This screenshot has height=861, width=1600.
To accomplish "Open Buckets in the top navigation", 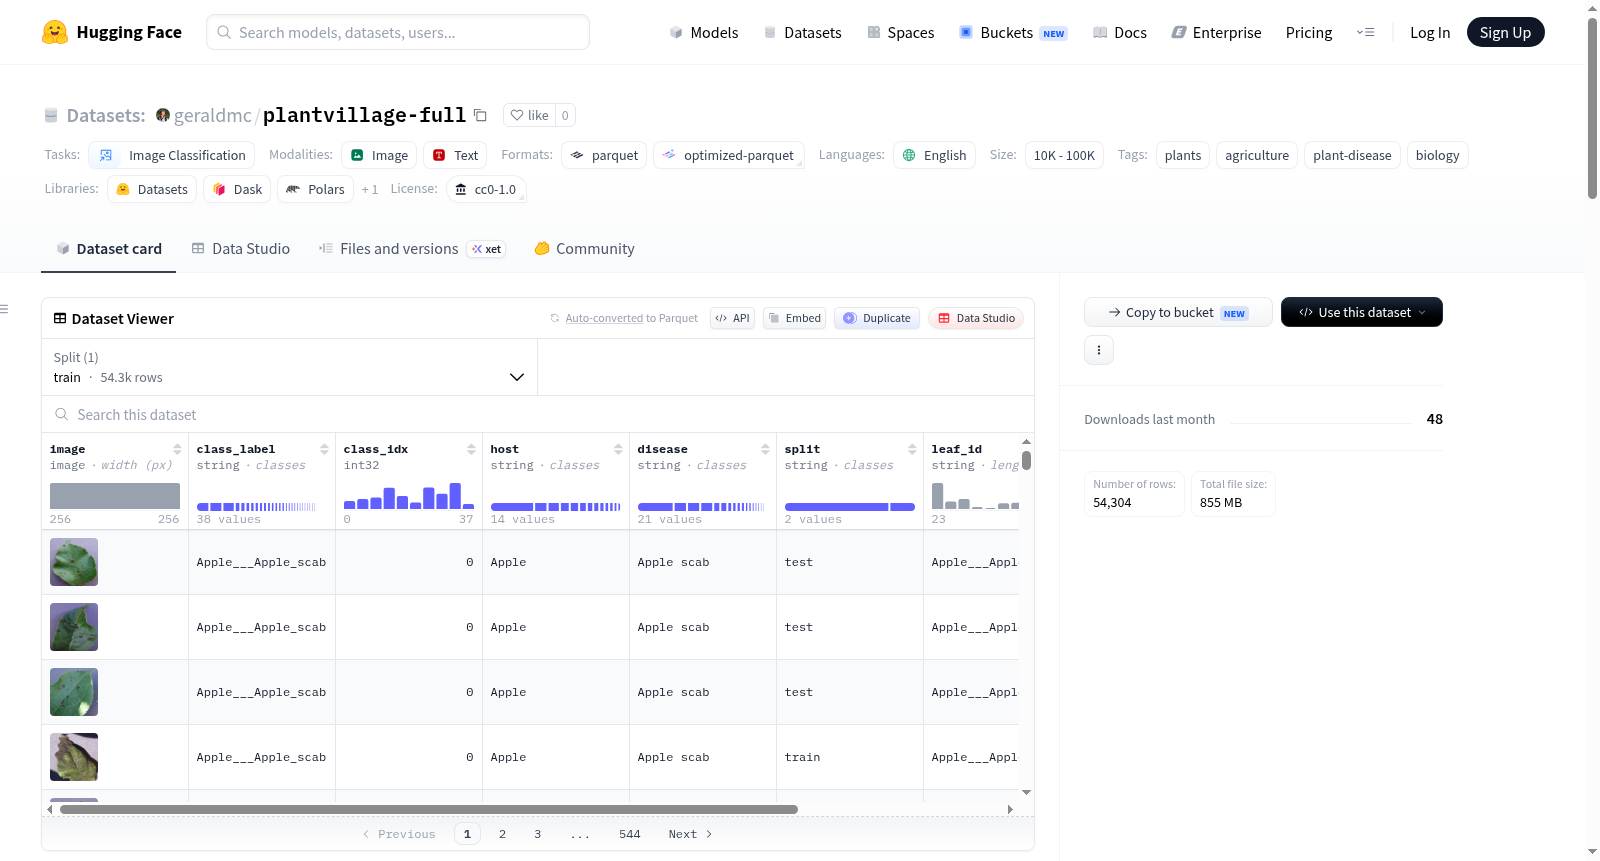I will point(1013,32).
